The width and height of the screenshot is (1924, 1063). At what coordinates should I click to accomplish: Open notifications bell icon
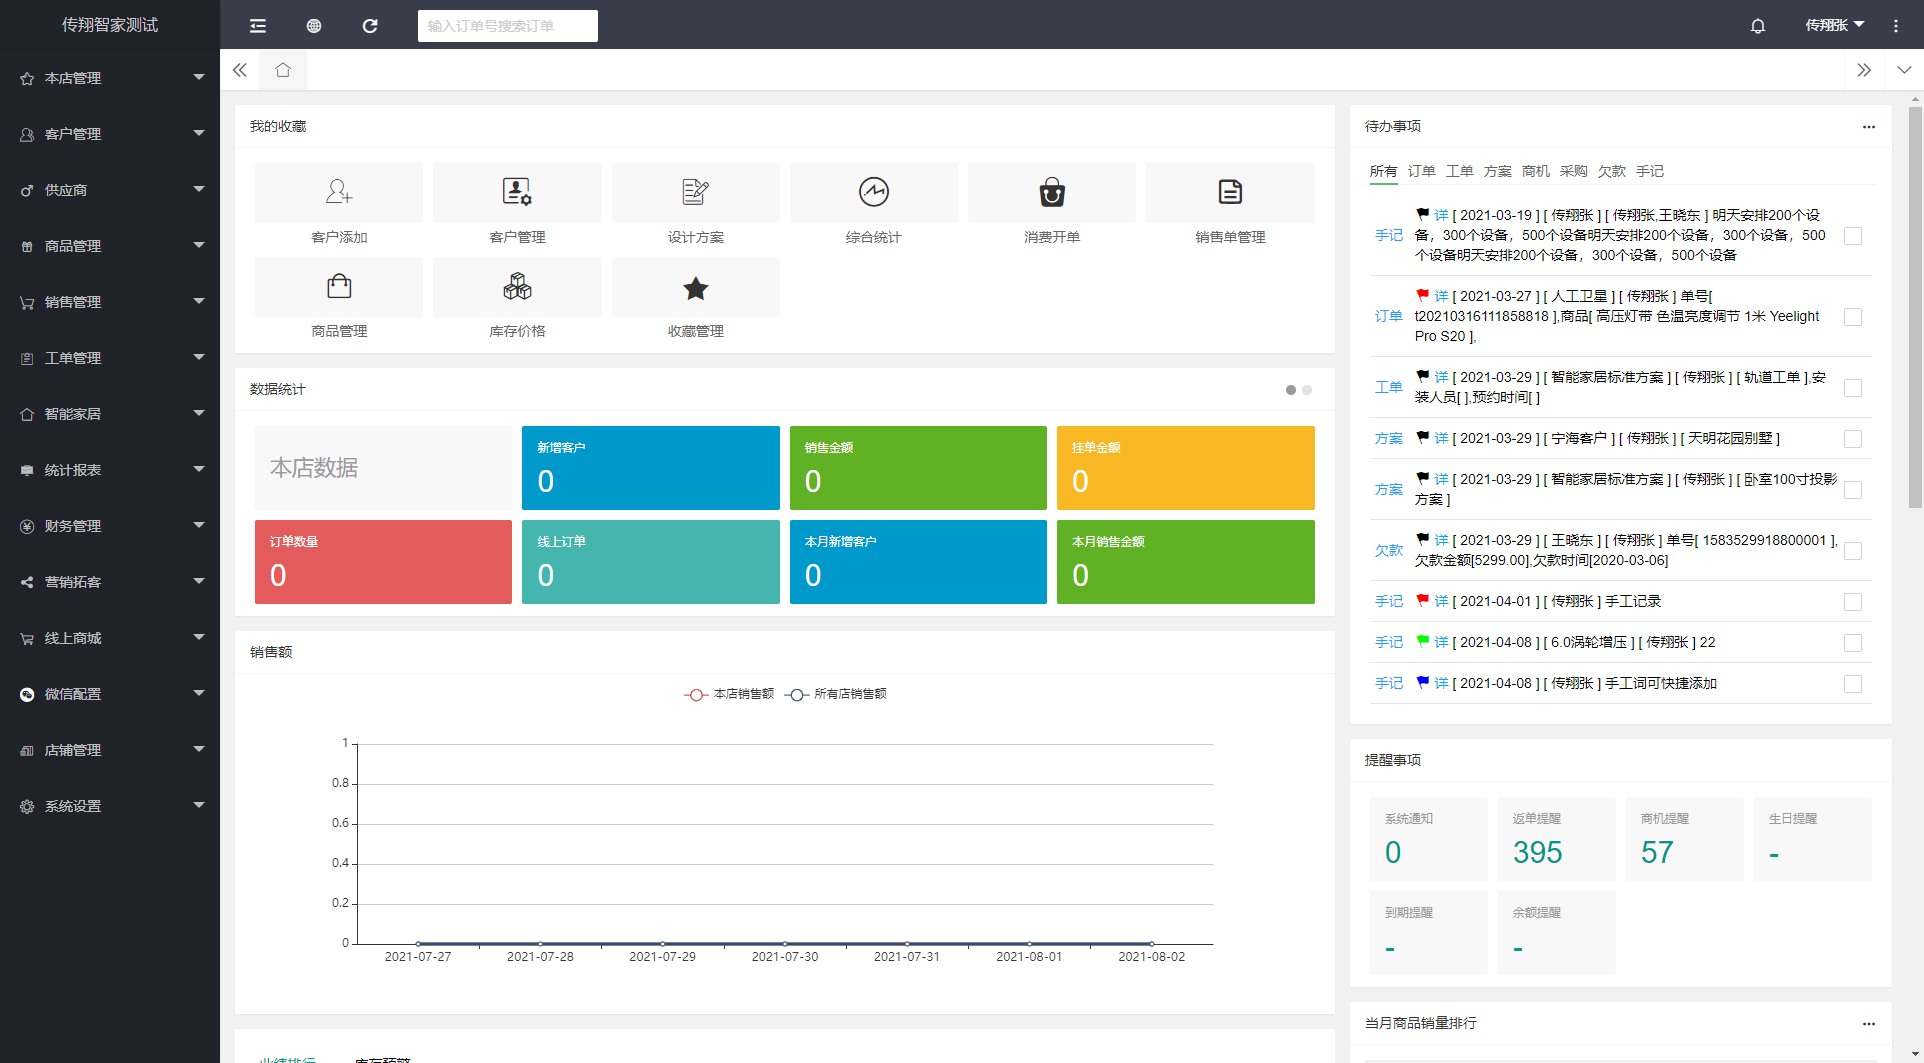(1758, 26)
